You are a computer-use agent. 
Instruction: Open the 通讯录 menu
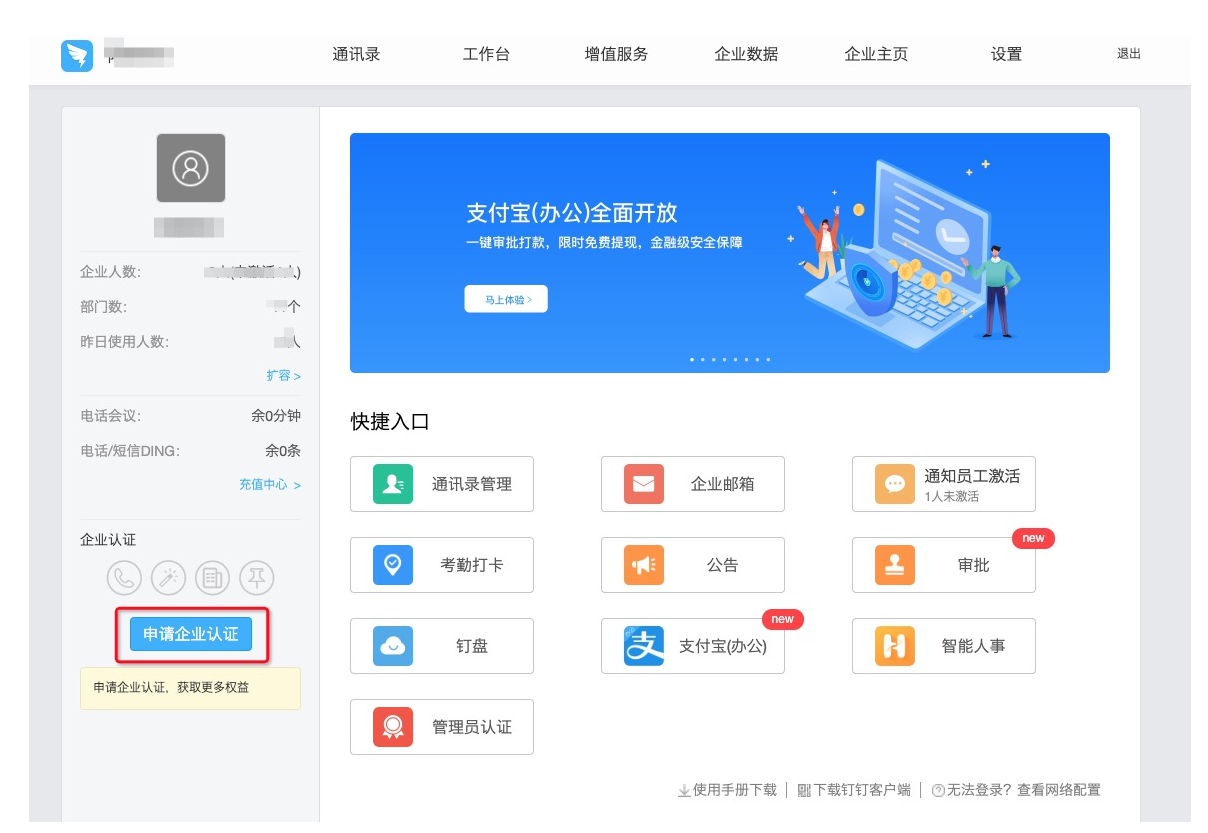tap(356, 54)
